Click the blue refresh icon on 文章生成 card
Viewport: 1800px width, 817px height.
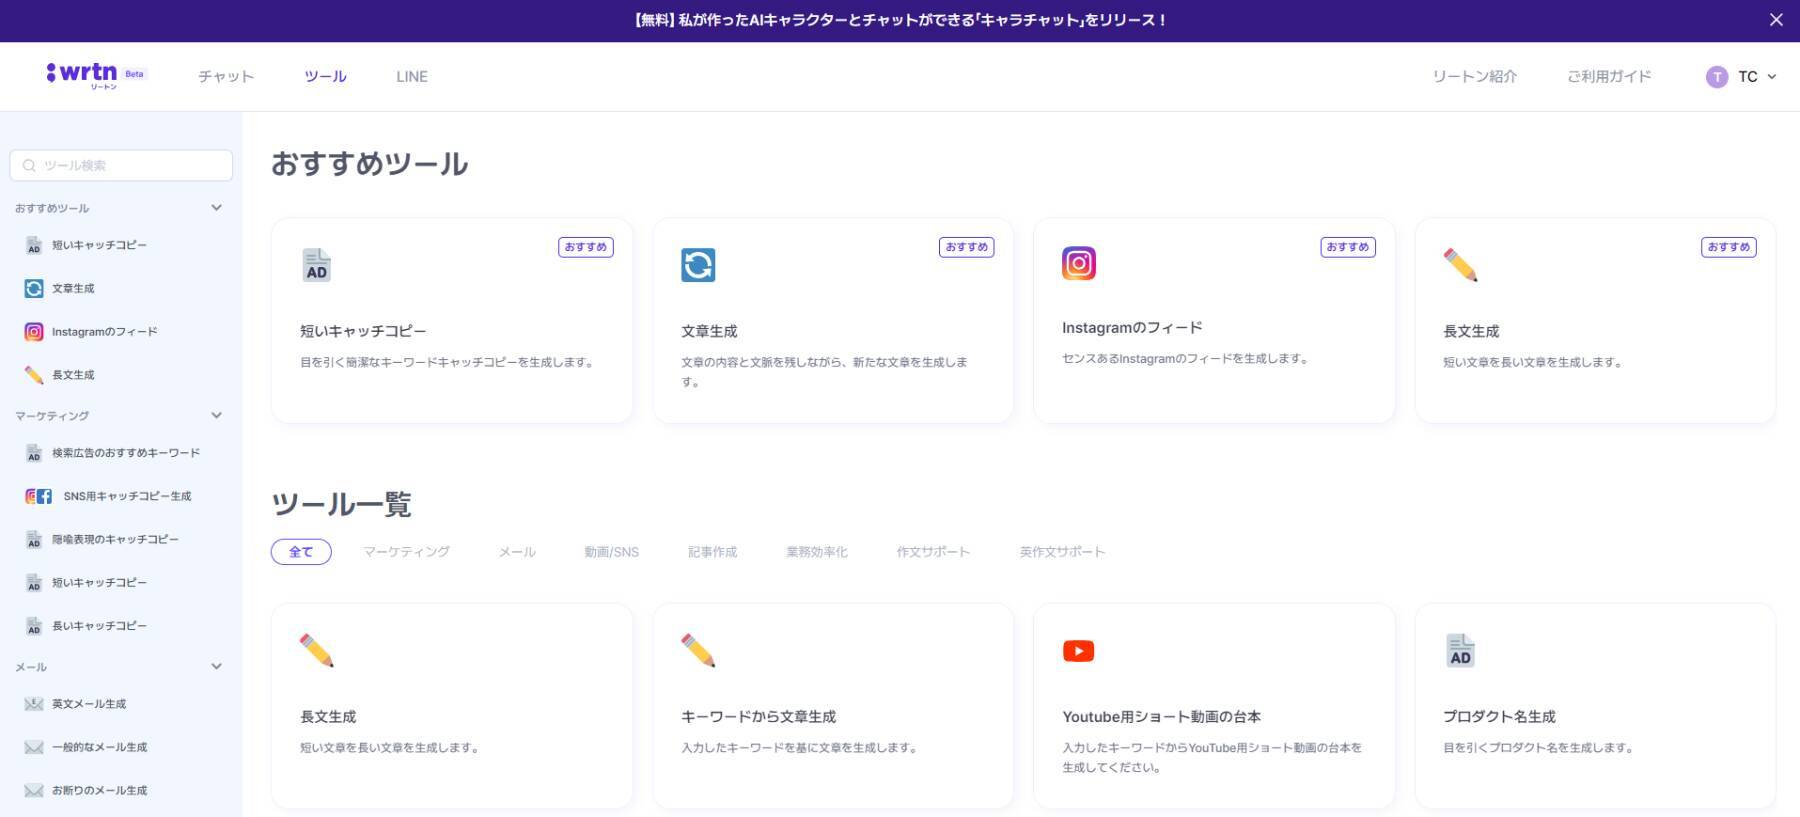(x=698, y=265)
